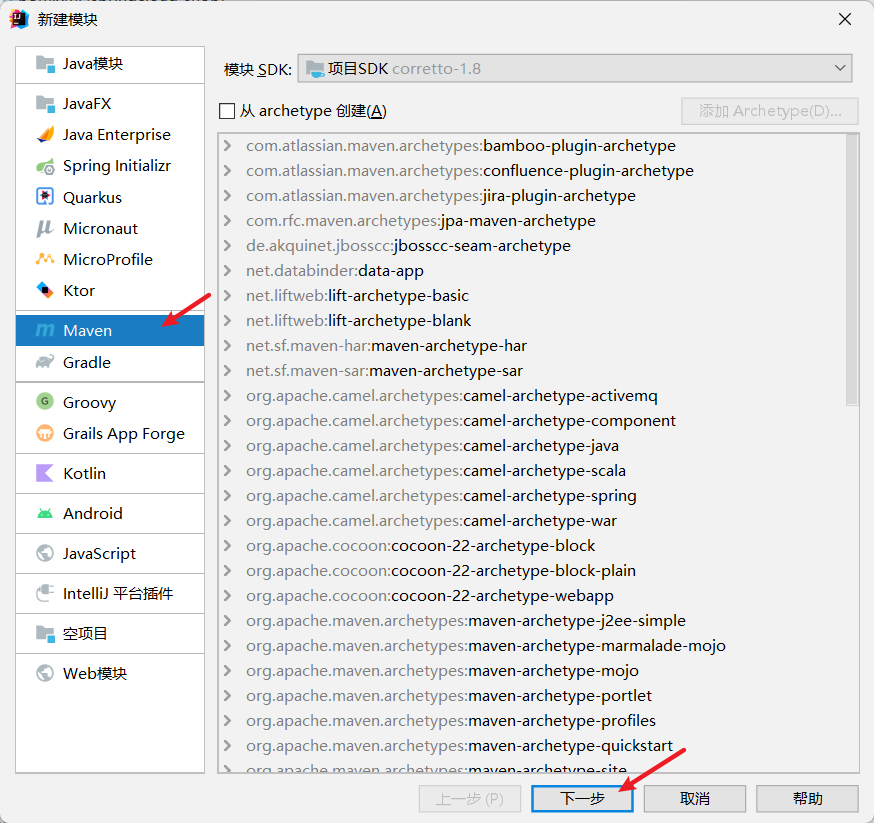Expand bamboo-plugin-archetype entry
The width and height of the screenshot is (874, 823).
tap(227, 145)
